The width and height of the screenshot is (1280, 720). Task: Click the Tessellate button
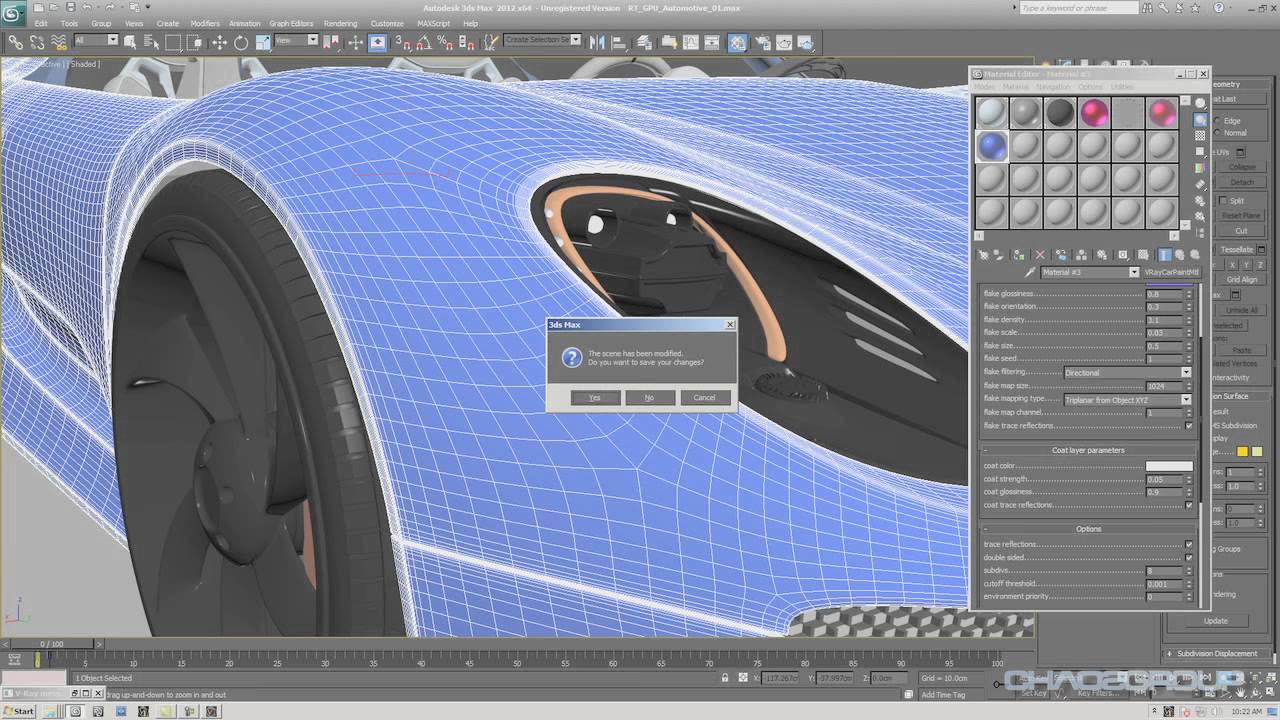click(1237, 250)
